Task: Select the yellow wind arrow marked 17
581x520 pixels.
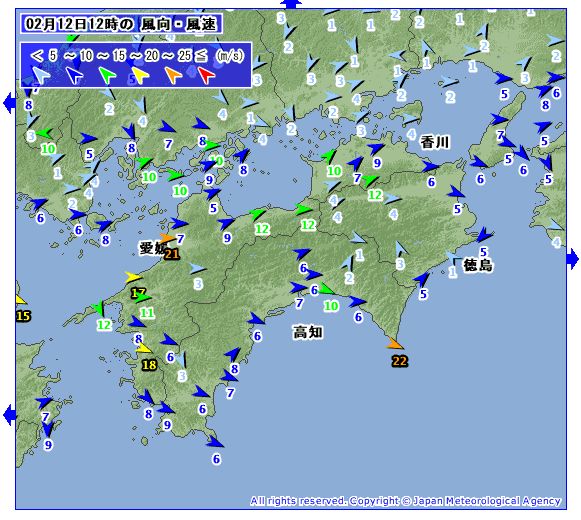Action: point(134,277)
